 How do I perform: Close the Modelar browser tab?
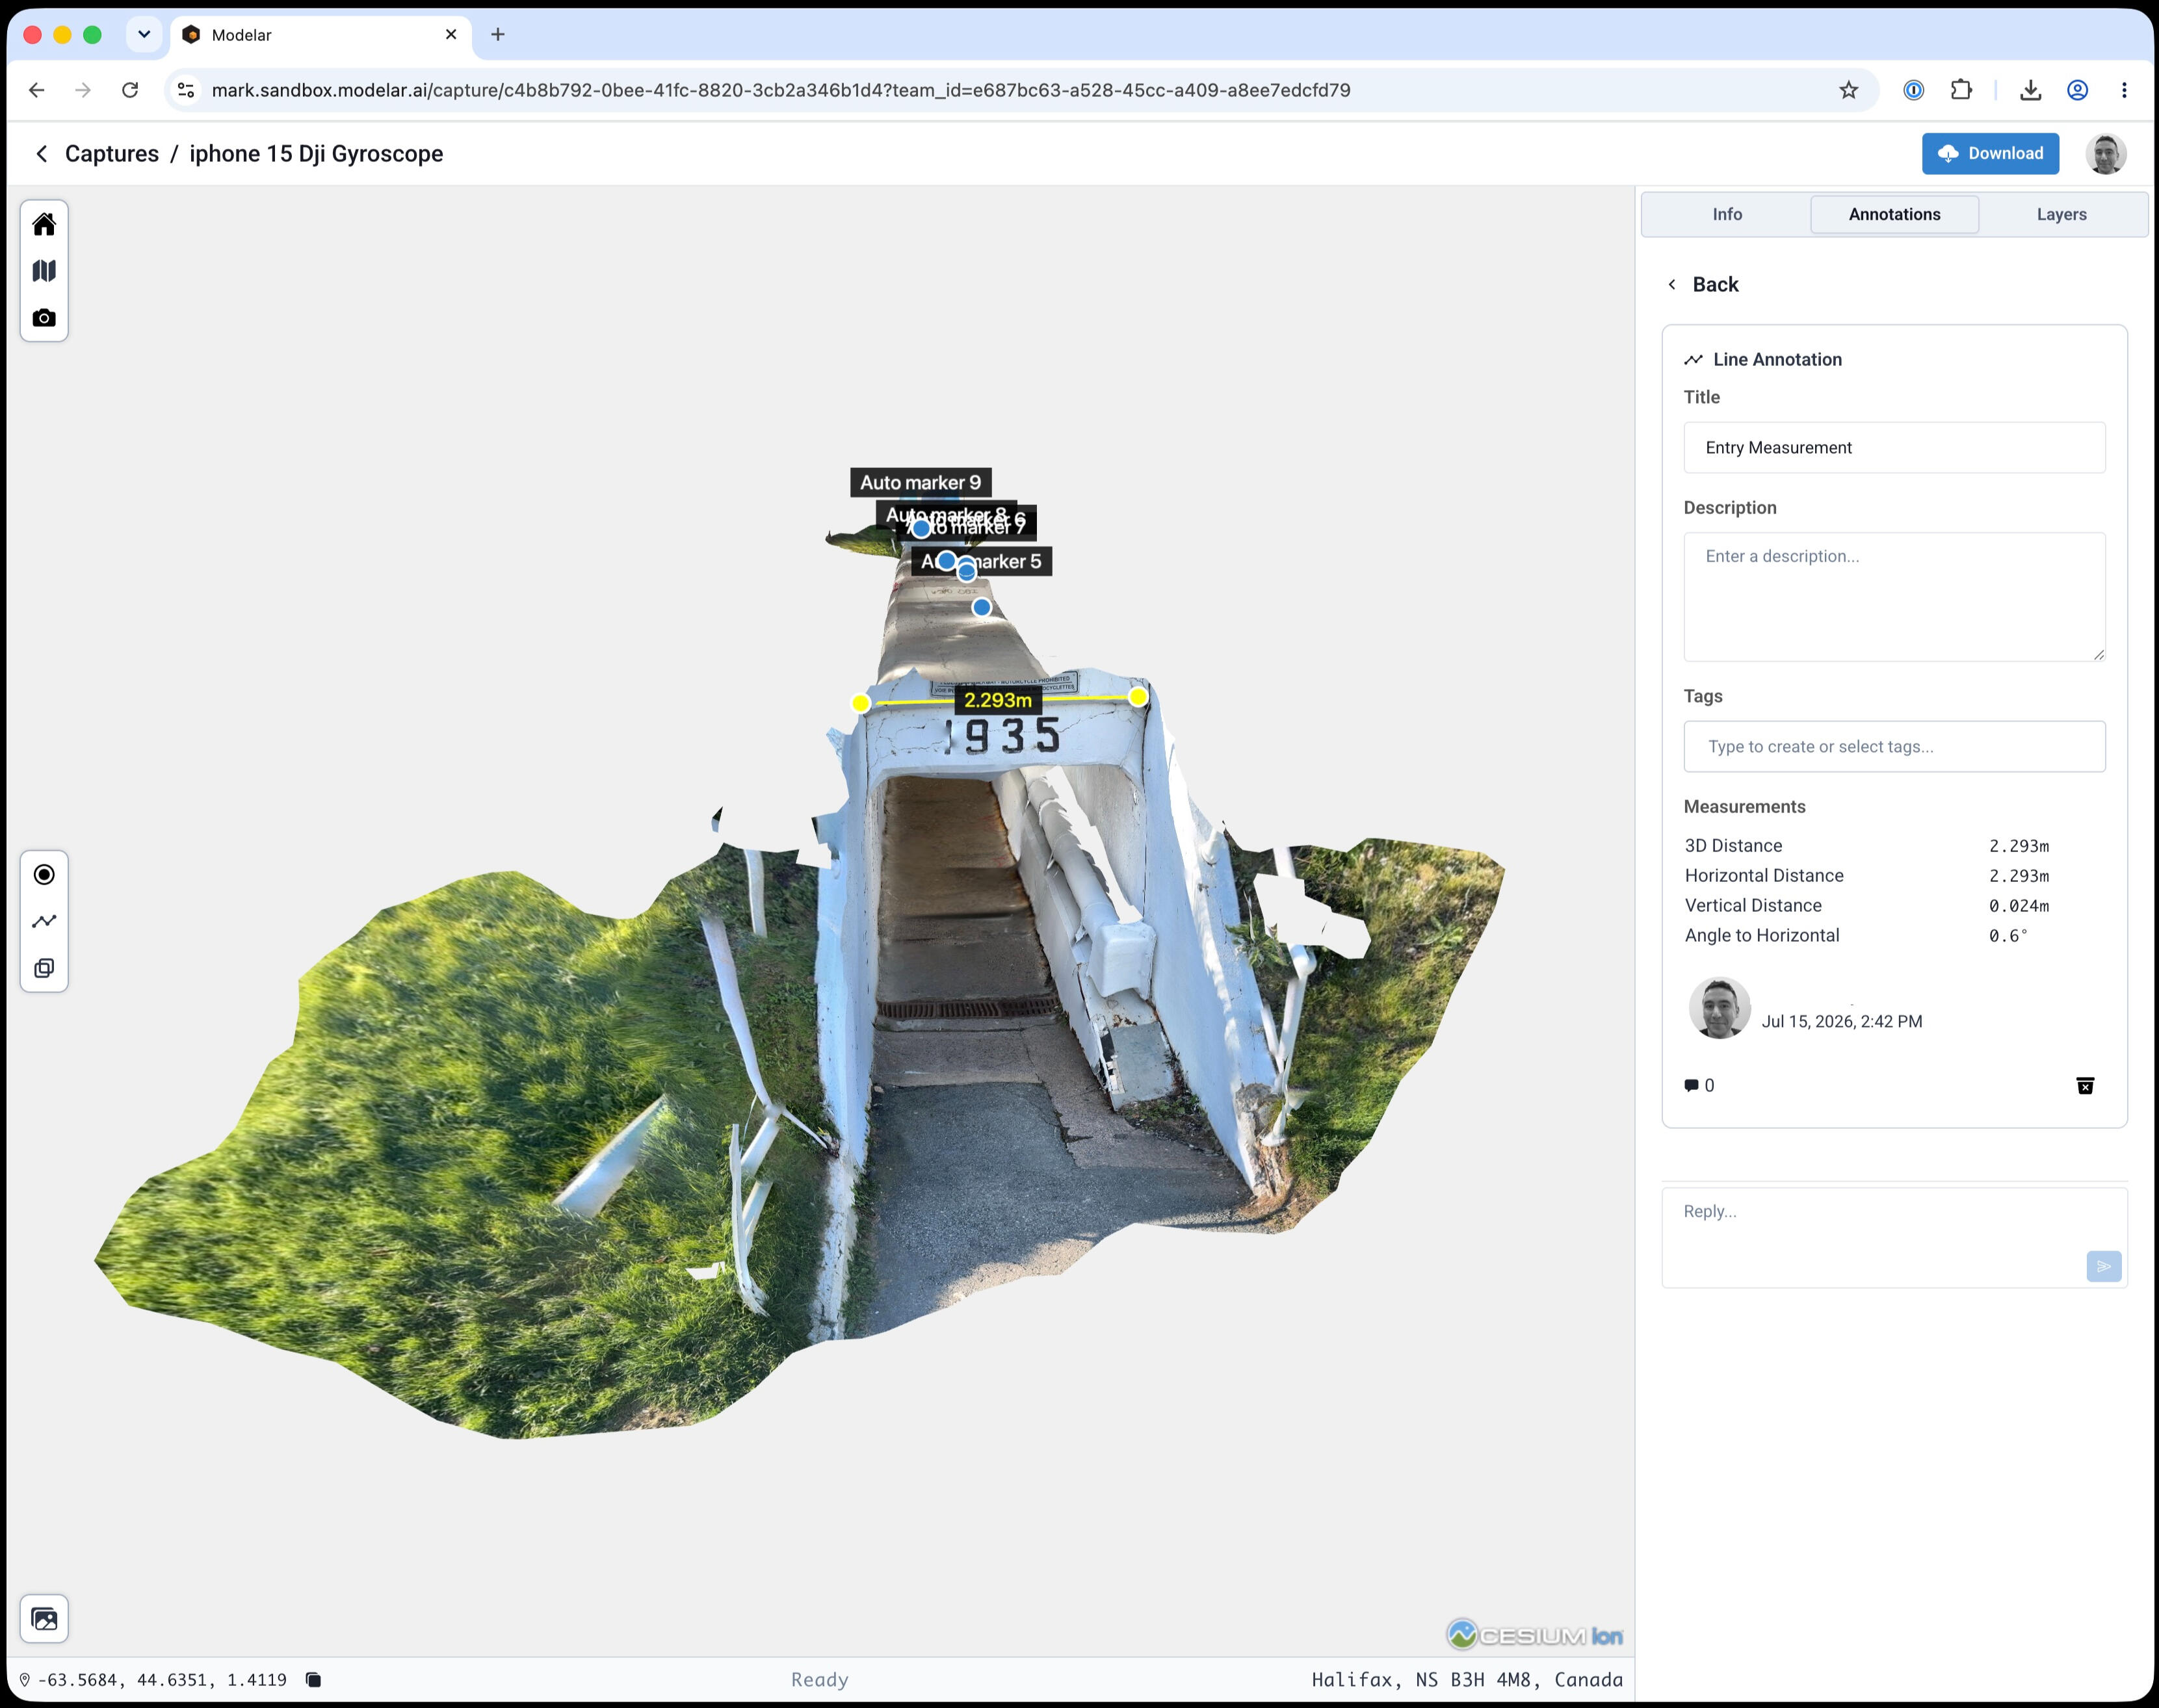click(x=451, y=35)
